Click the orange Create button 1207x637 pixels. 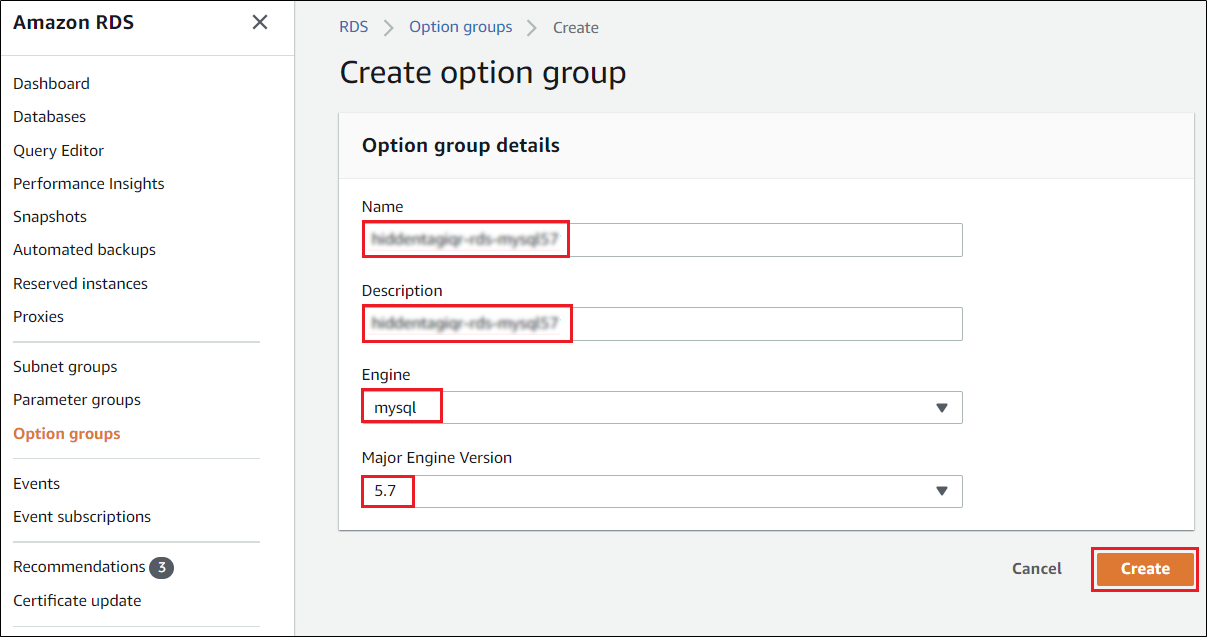pyautogui.click(x=1145, y=569)
